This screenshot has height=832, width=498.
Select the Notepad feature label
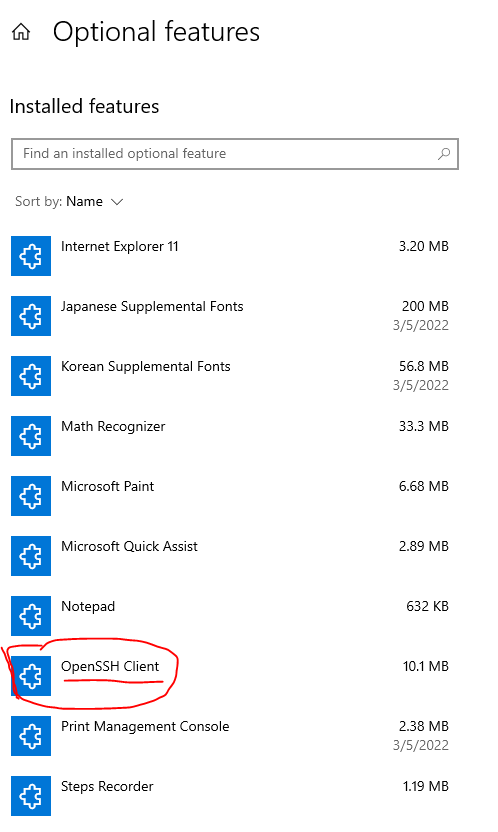point(88,606)
